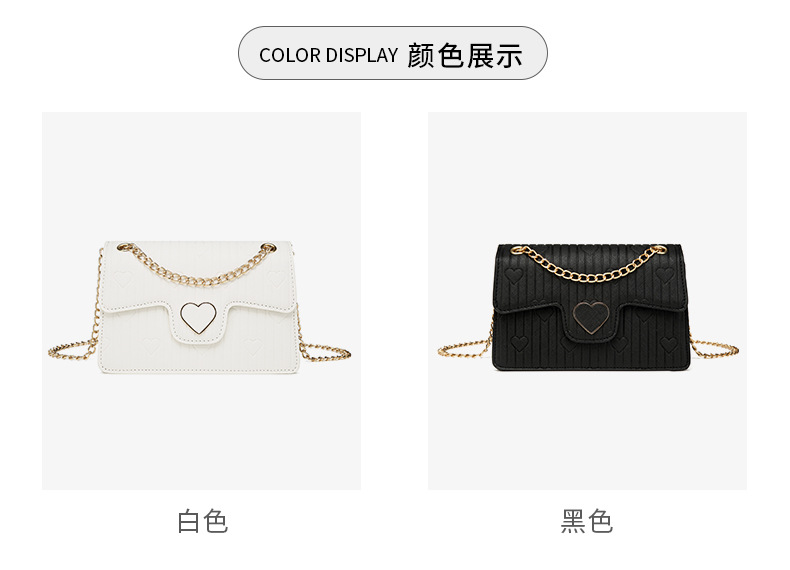Click the 颜色展示 Chinese heading text

[x=465, y=55]
